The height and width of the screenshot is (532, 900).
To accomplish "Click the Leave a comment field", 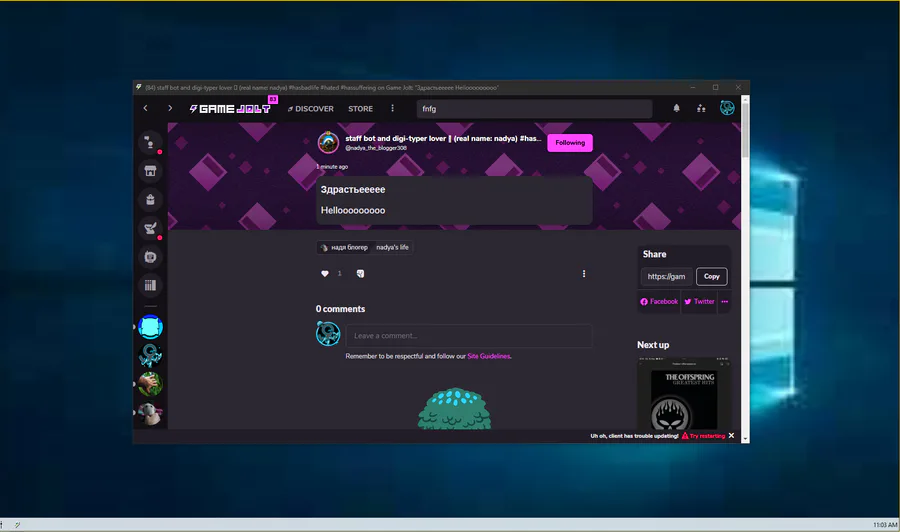I will (x=469, y=336).
